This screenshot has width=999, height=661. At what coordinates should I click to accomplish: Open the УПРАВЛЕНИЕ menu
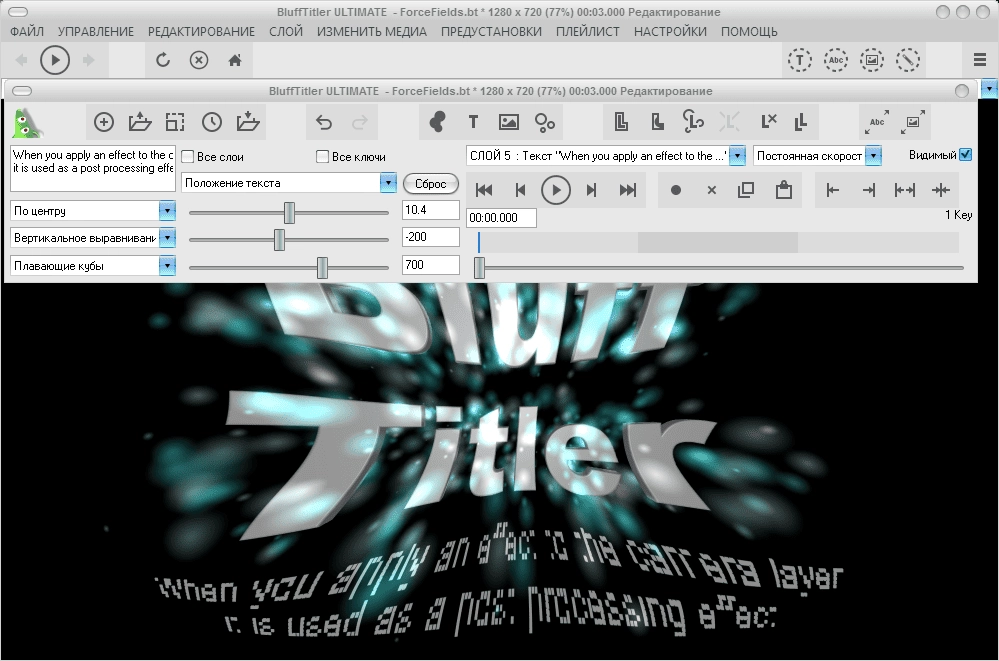[x=96, y=31]
